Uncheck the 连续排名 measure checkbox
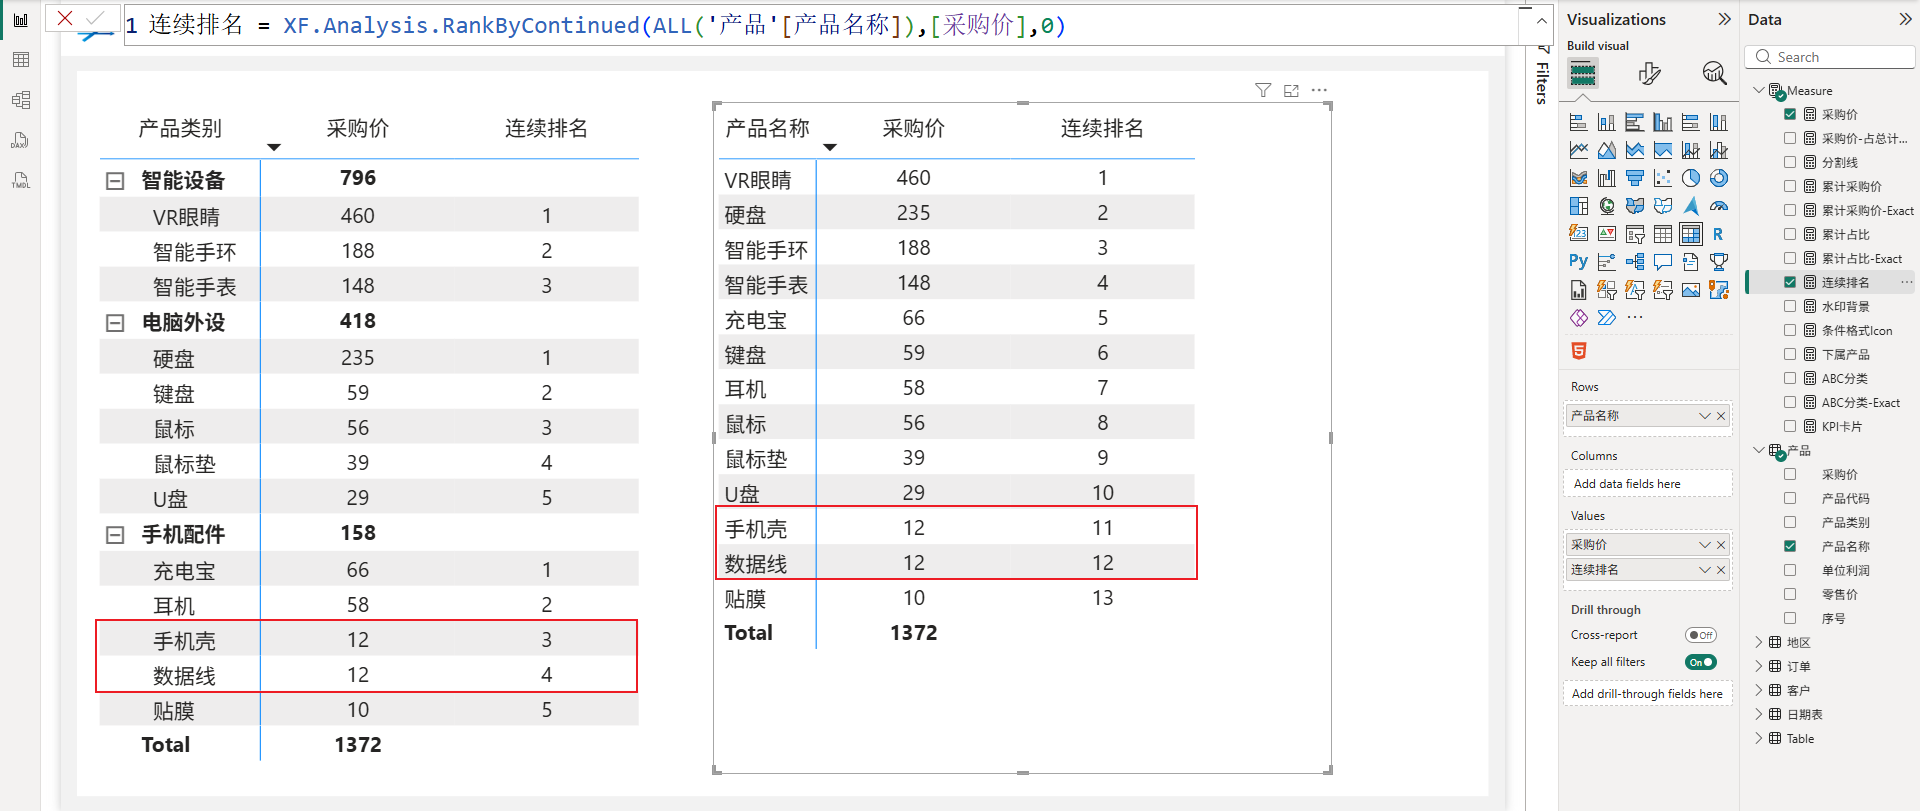 (x=1790, y=283)
